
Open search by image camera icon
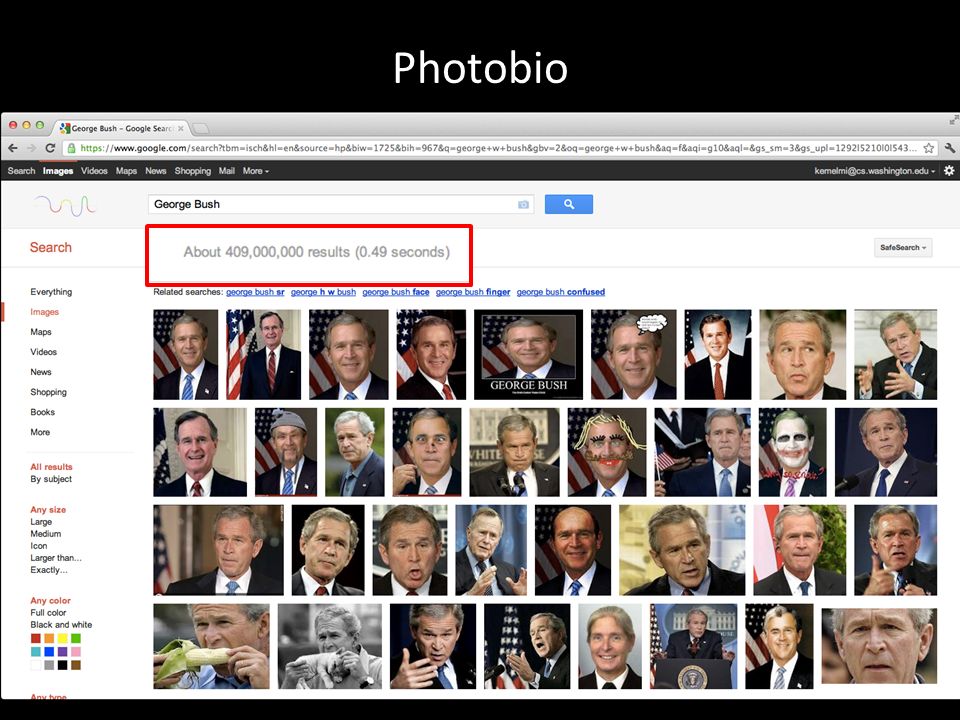tap(523, 204)
